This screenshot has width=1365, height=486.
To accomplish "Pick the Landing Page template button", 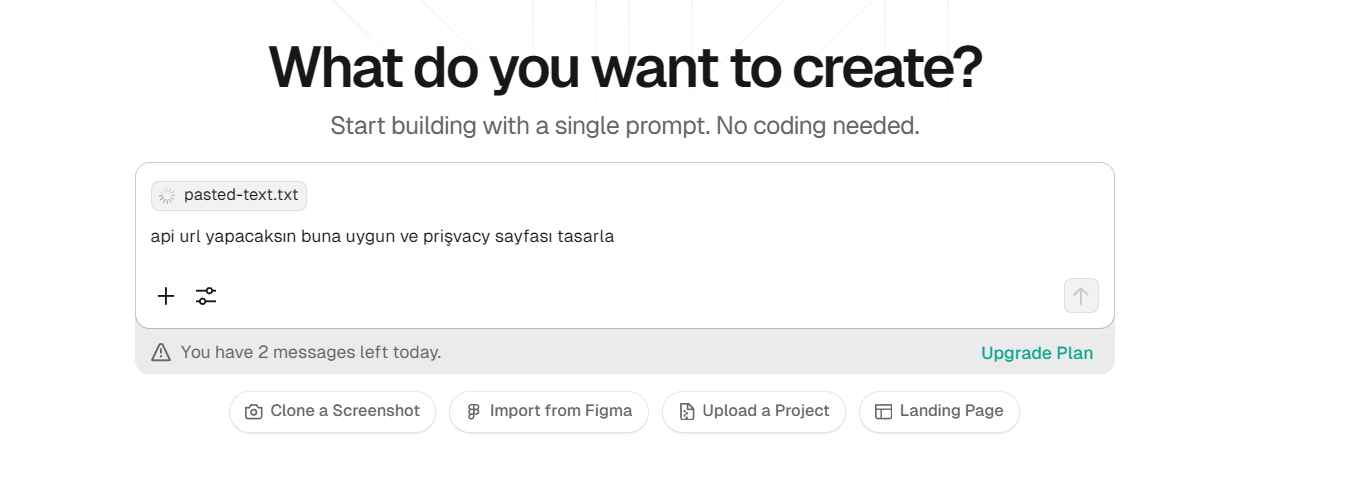I will 939,412.
